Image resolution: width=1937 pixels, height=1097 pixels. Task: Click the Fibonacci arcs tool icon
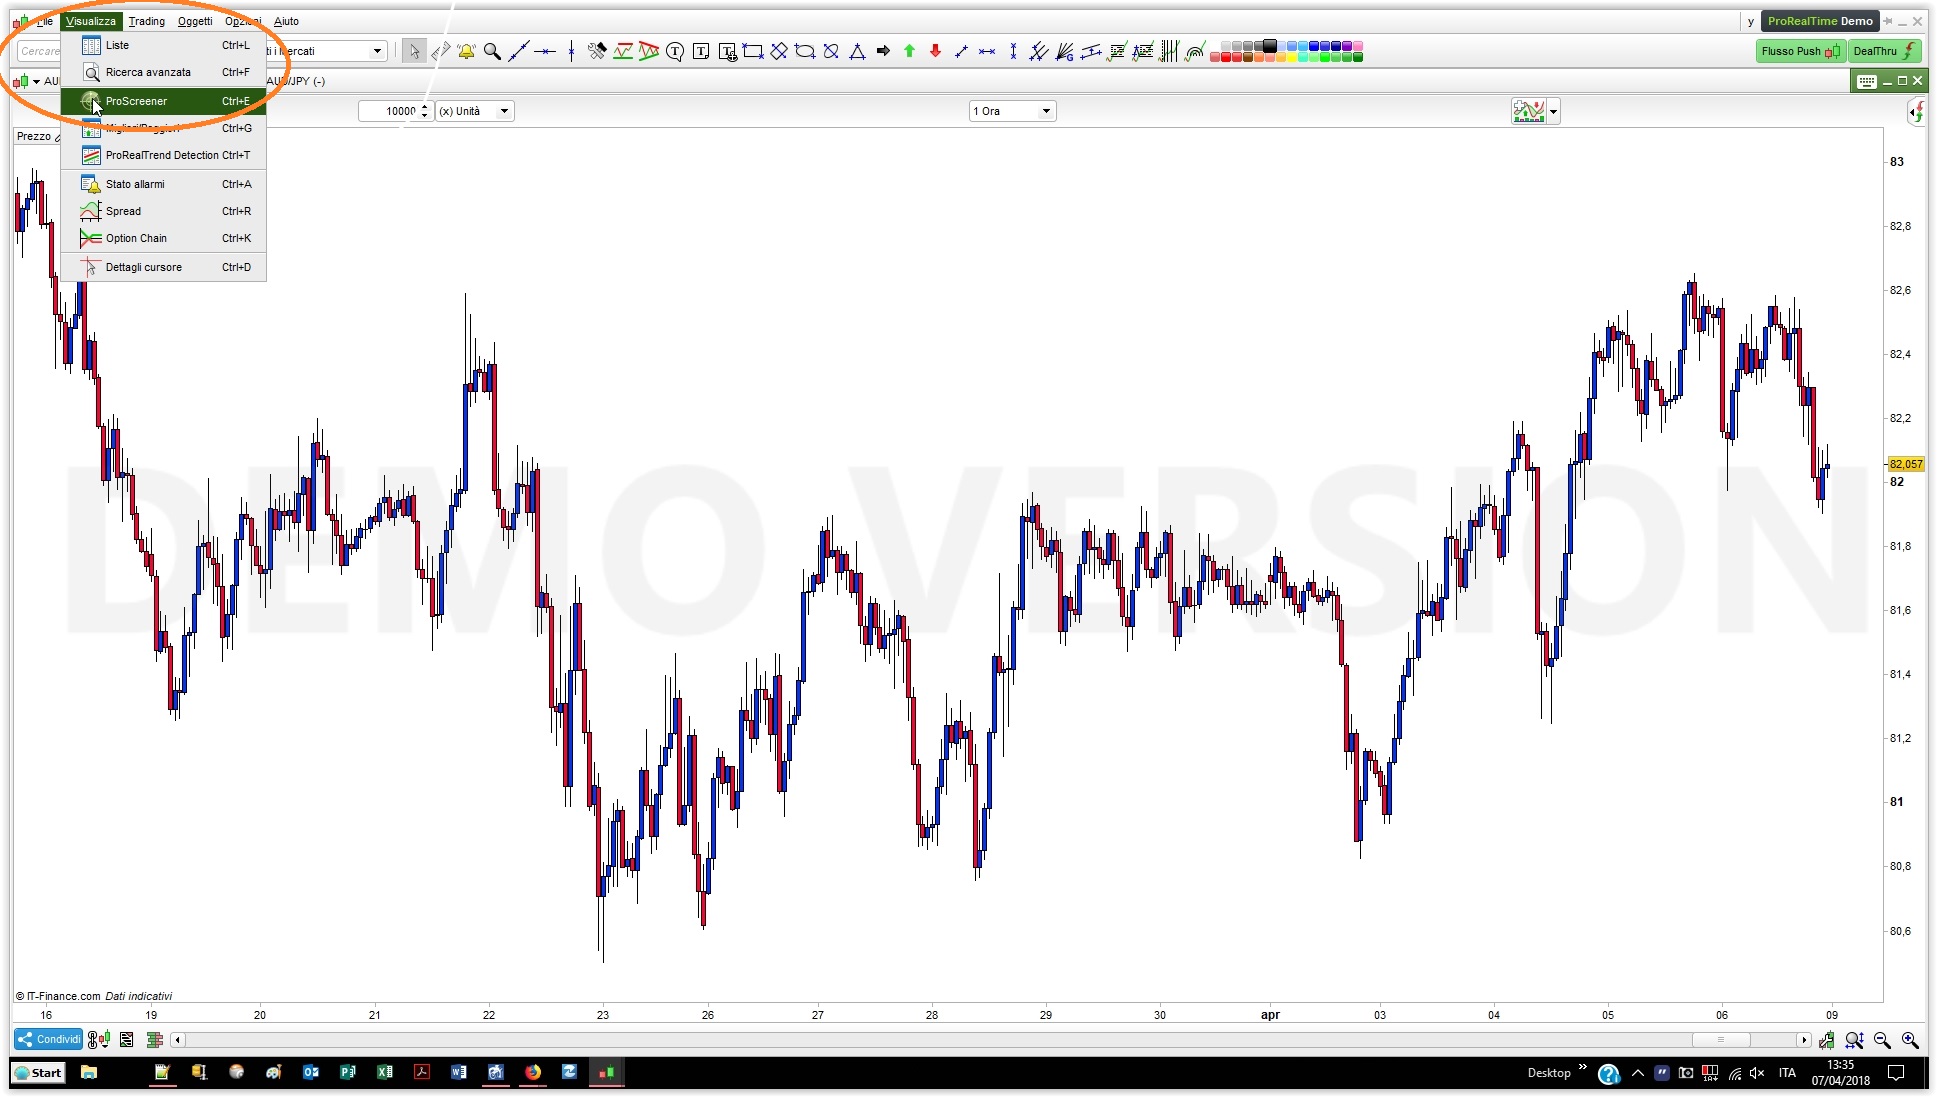(1195, 51)
